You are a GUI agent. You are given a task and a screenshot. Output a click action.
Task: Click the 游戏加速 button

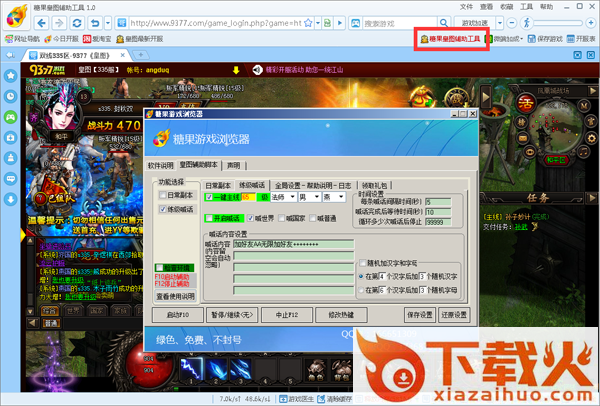[x=475, y=23]
